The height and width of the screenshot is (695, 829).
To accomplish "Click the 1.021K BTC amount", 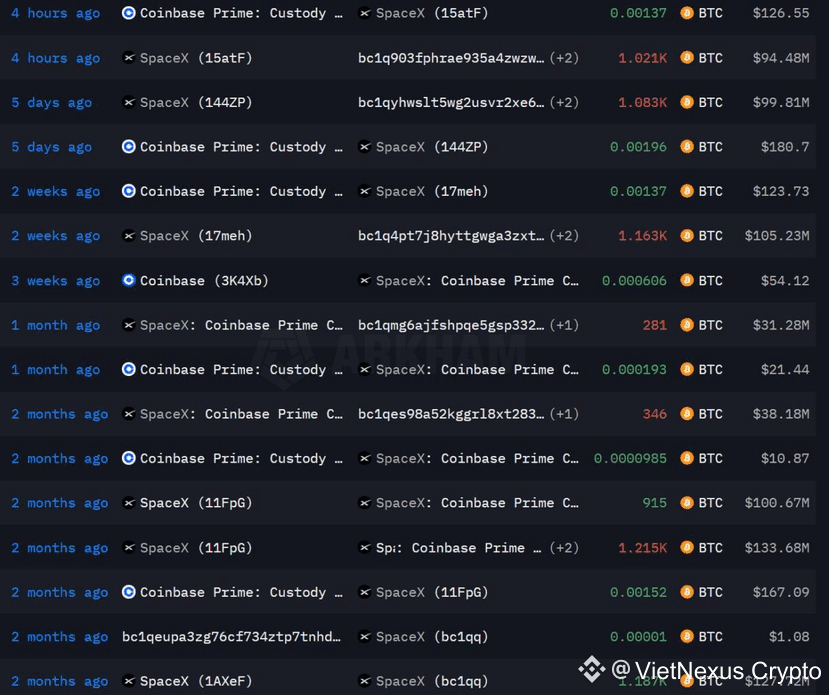I will 642,58.
